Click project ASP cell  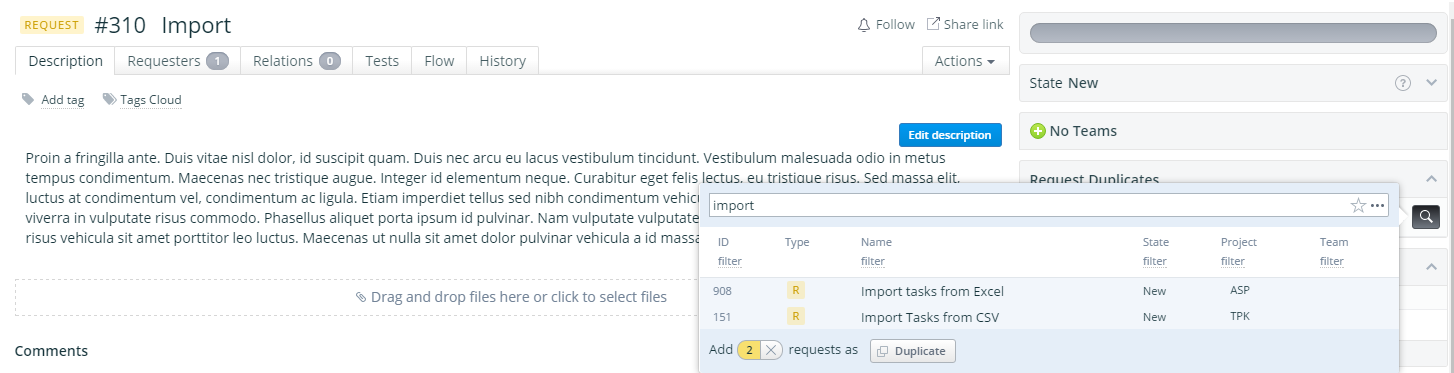click(1240, 290)
